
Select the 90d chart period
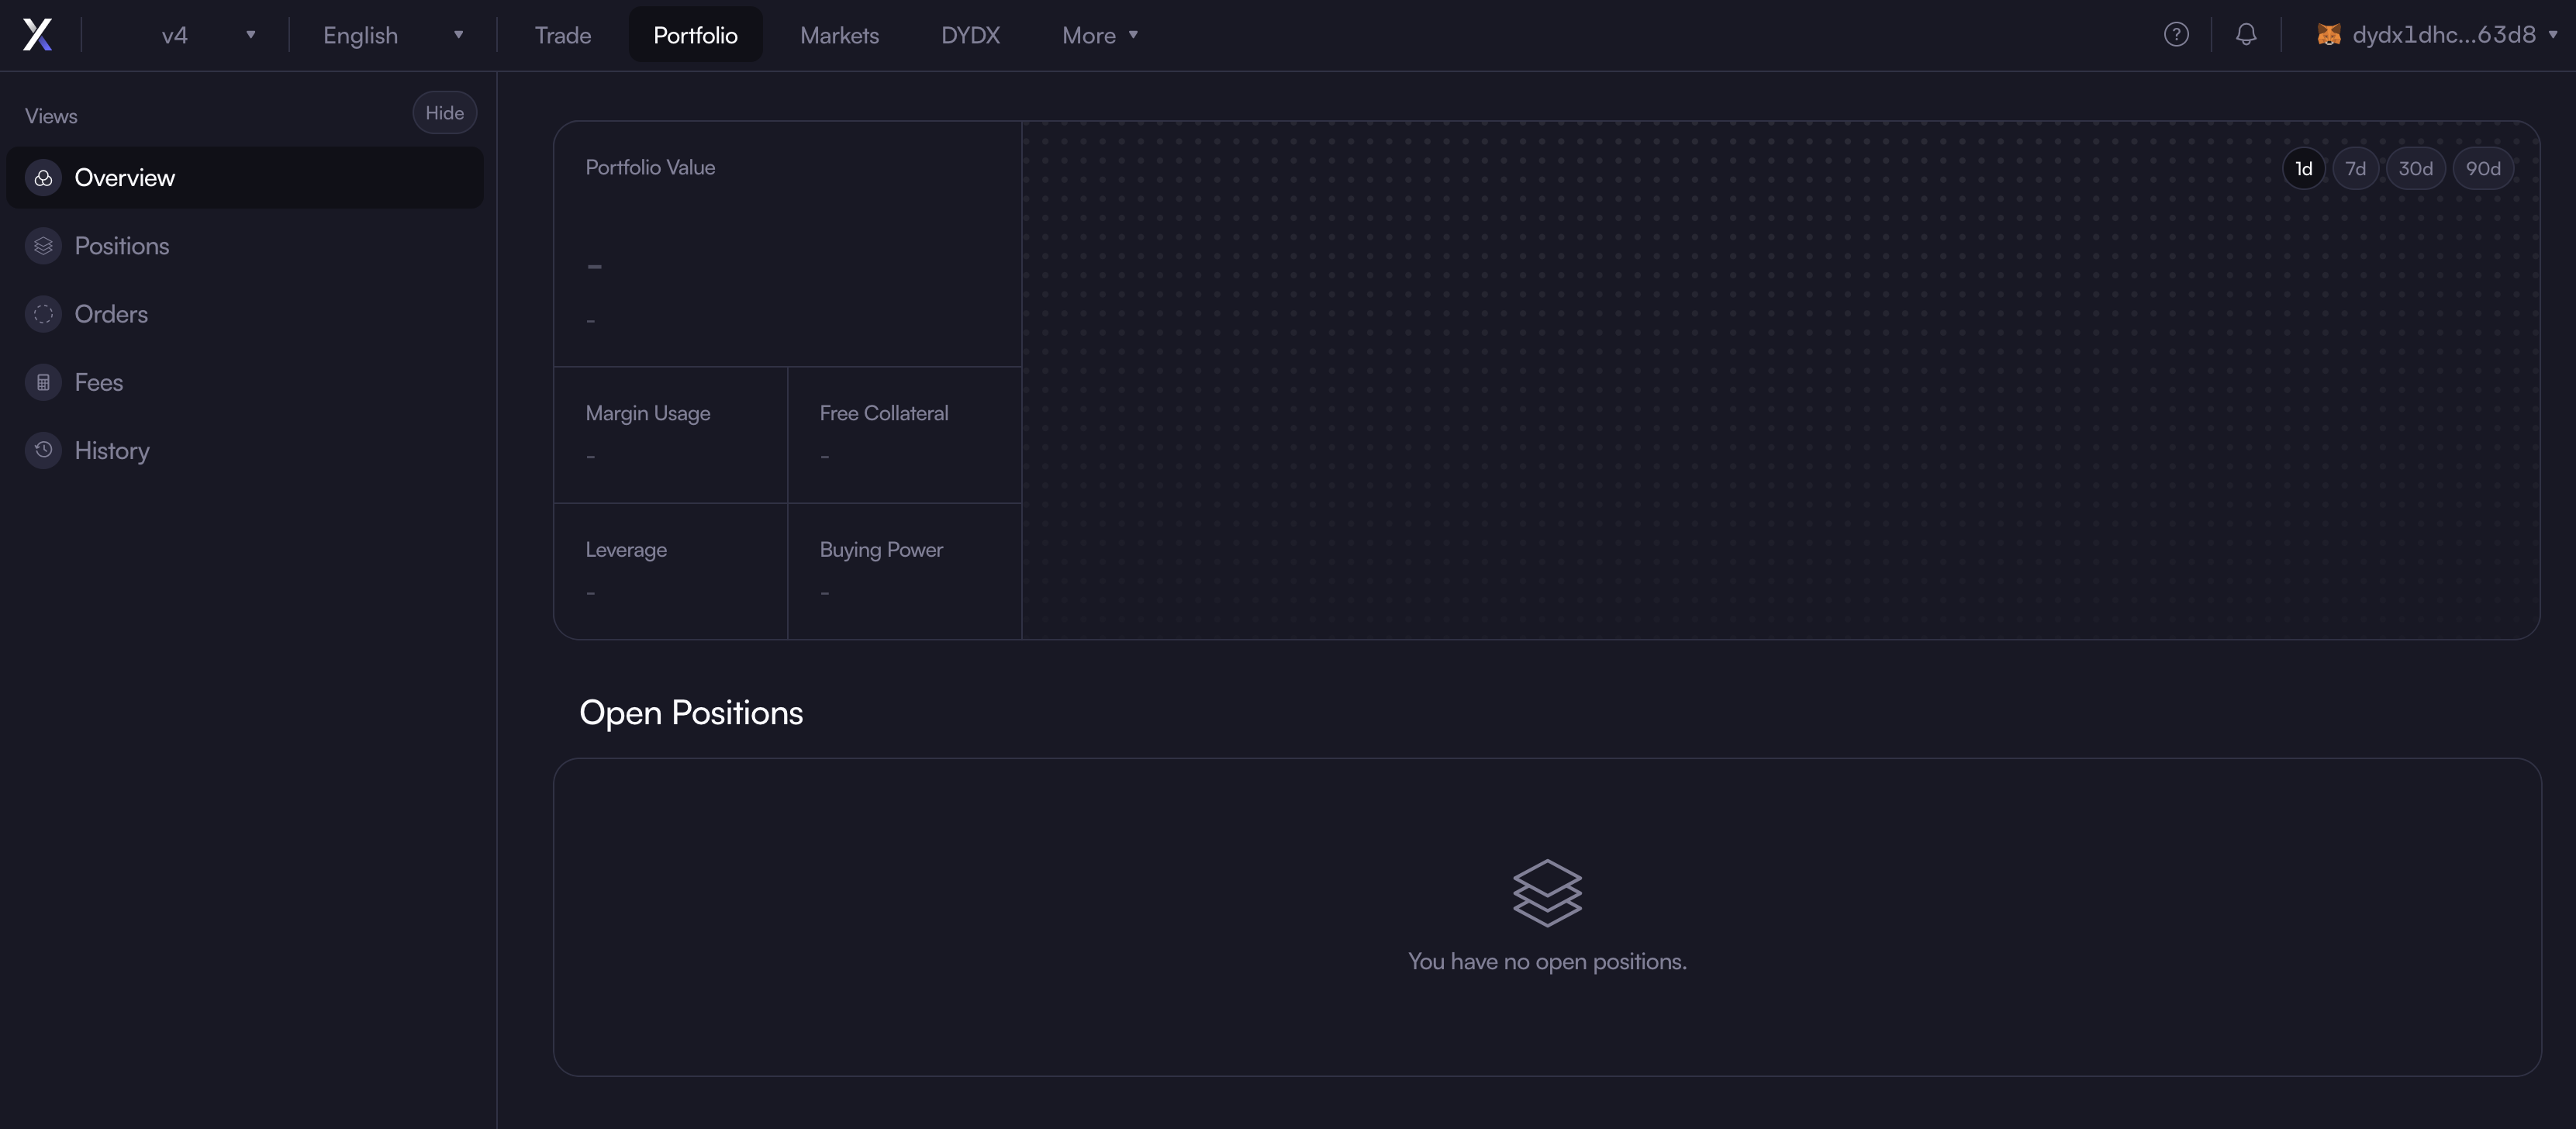click(2482, 169)
